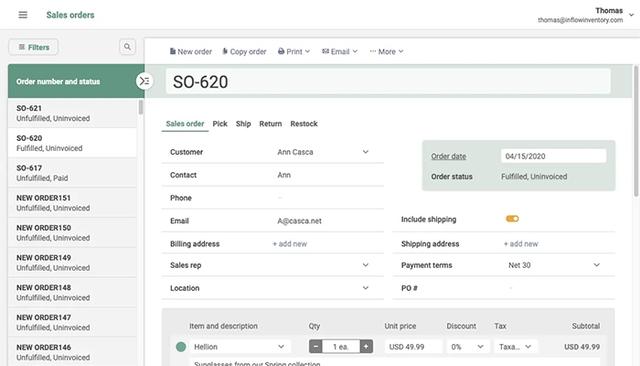Select NEW ORDER146 in the list
The width and height of the screenshot is (640, 366).
tap(72, 352)
